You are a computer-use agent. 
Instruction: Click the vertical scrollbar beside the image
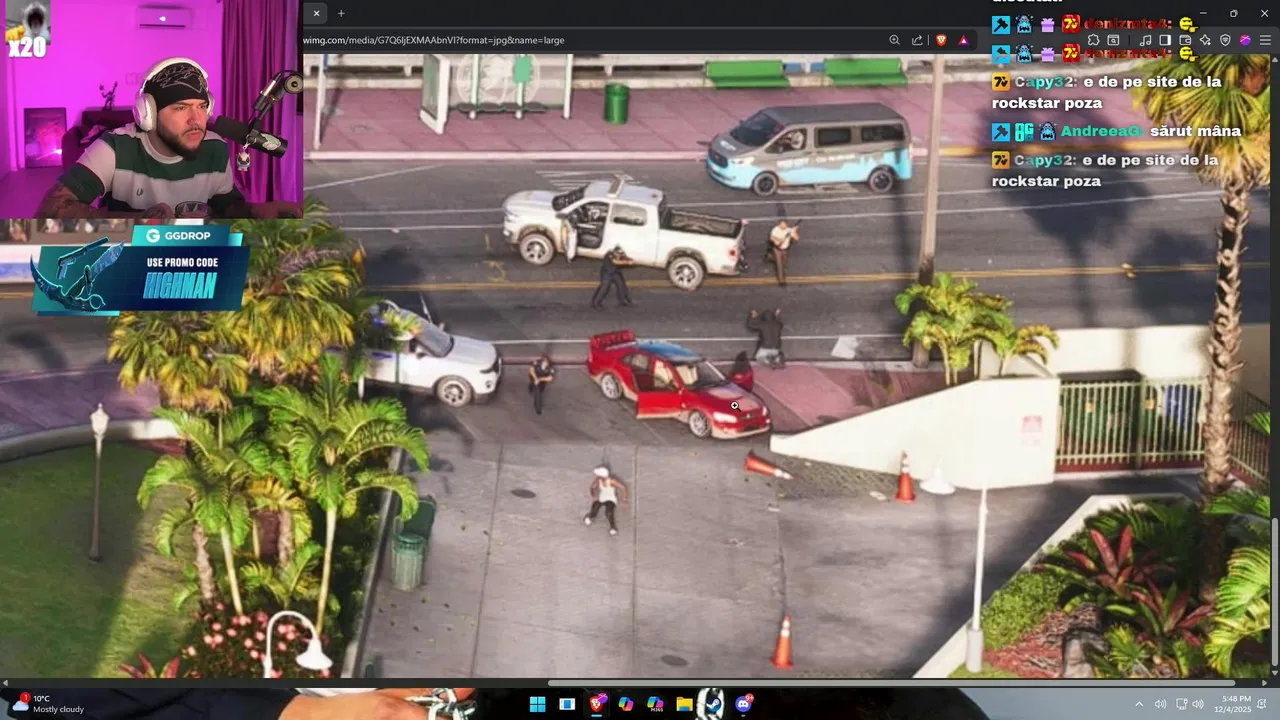1274,590
